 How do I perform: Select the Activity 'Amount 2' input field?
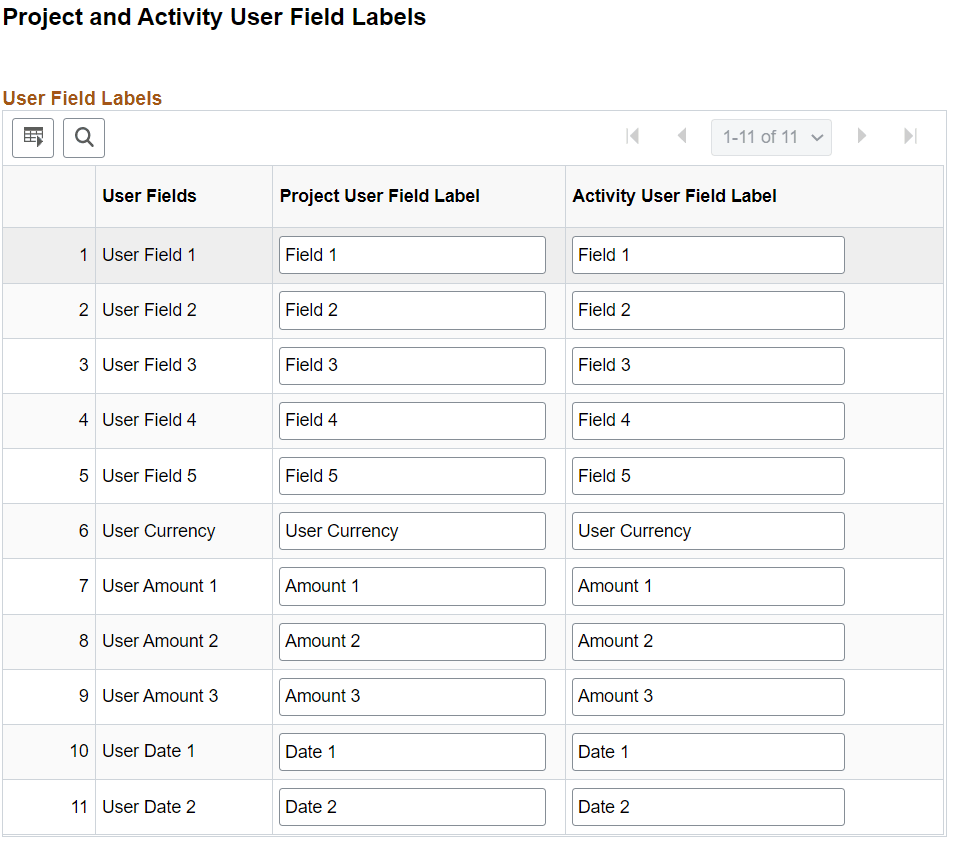tap(707, 641)
